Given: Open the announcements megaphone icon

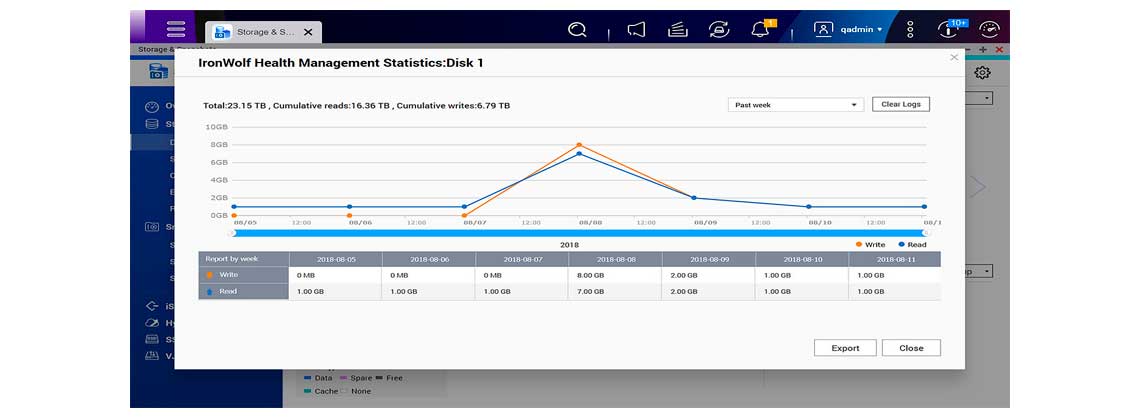Looking at the screenshot, I should pos(636,30).
